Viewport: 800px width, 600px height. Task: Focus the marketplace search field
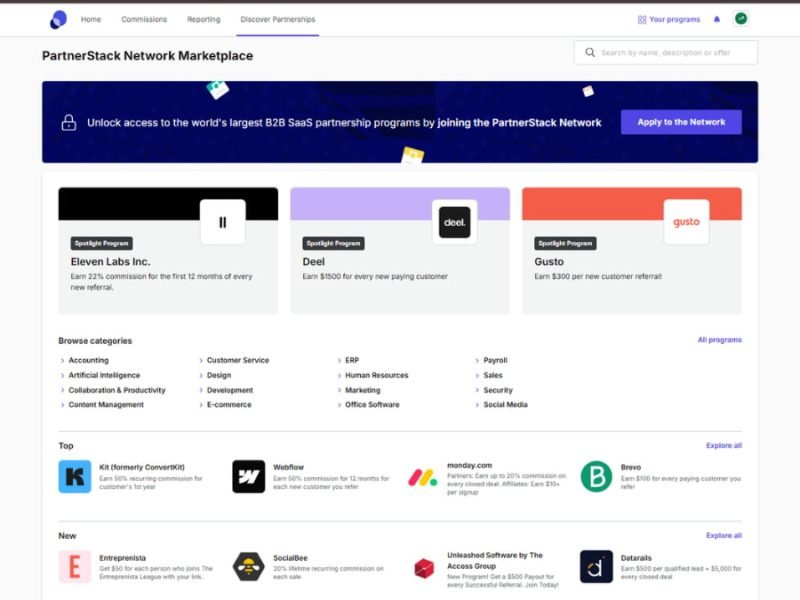(x=666, y=53)
